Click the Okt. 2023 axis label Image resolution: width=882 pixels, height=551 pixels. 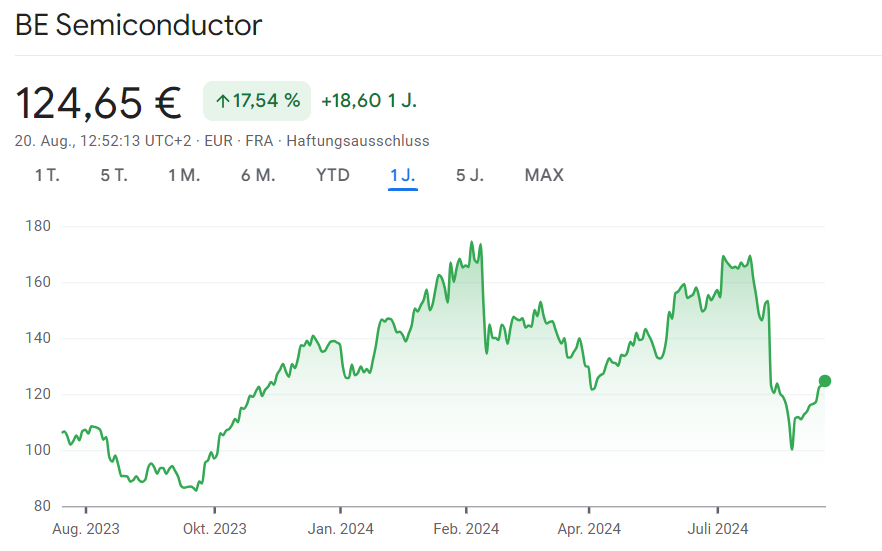pos(215,529)
